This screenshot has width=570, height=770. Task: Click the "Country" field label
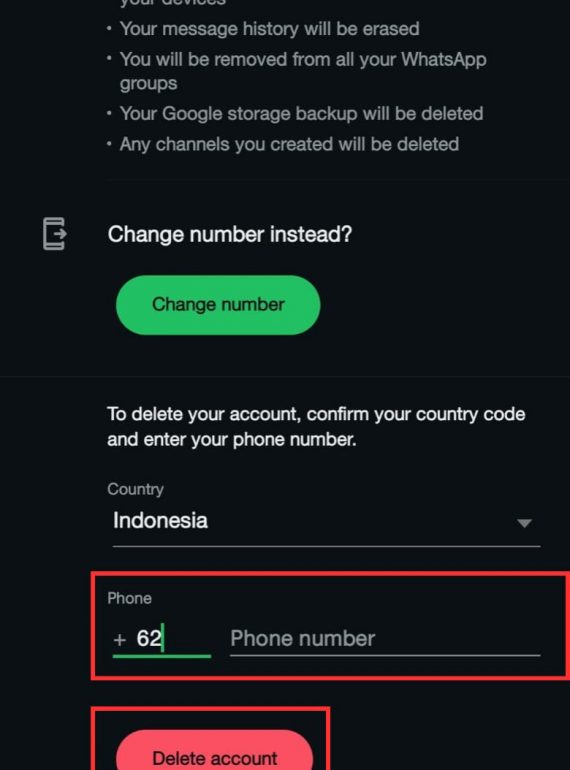point(136,489)
